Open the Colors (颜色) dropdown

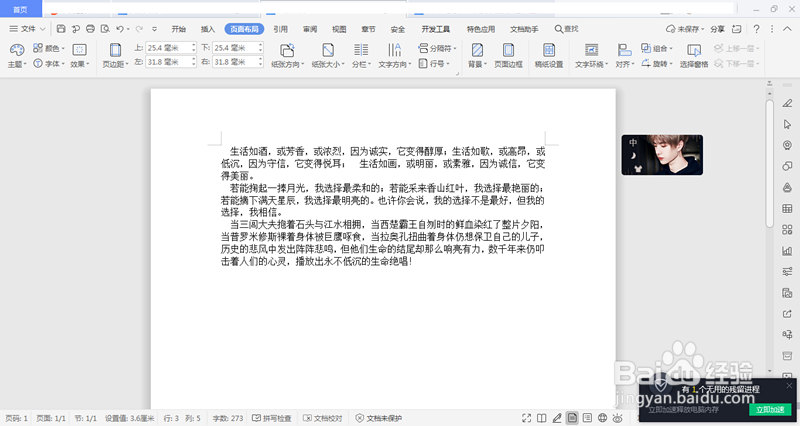pos(49,48)
